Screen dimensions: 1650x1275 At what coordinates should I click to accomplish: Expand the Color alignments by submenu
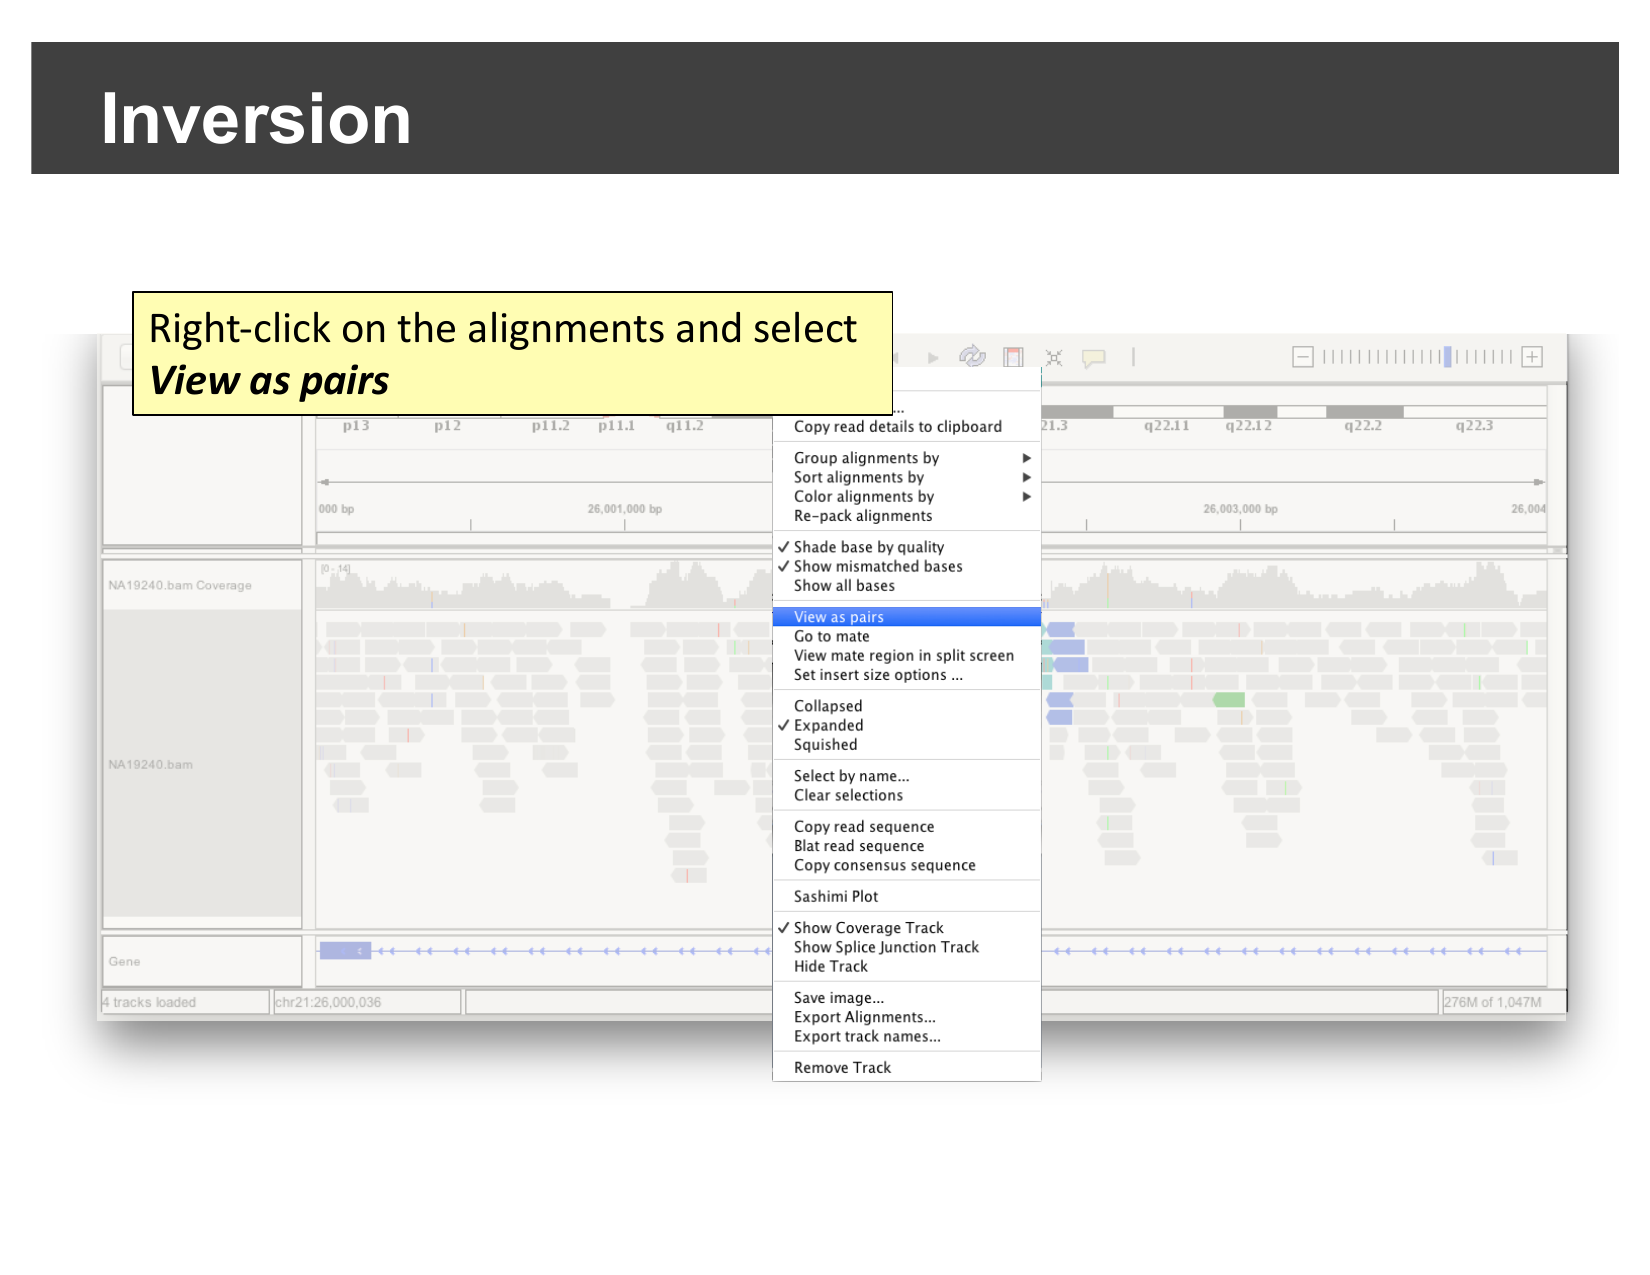tap(907, 497)
